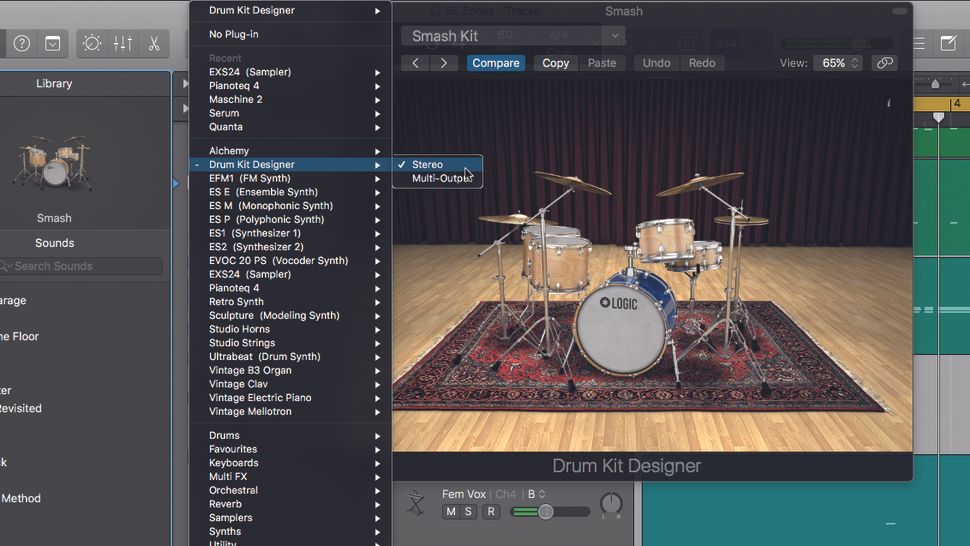Expand the Drums category arrow

(377, 436)
